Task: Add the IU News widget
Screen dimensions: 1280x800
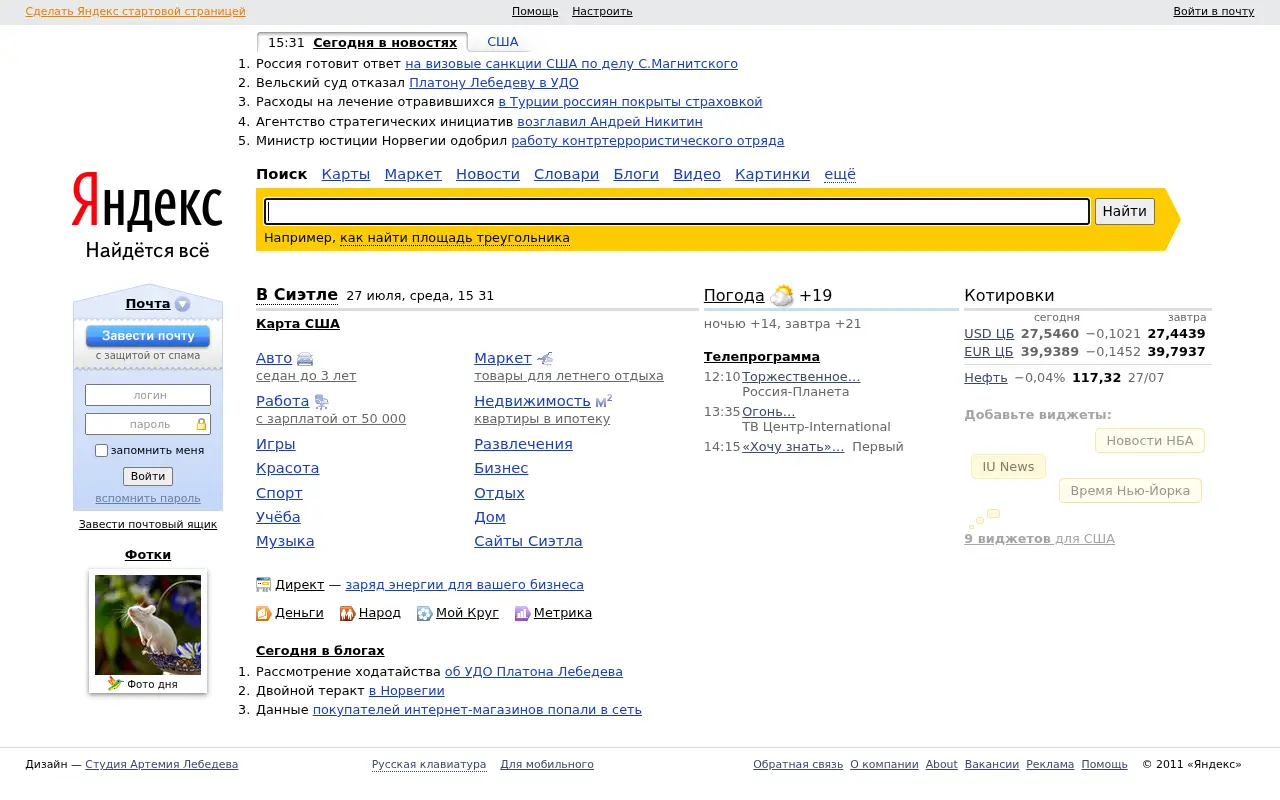Action: 1008,466
